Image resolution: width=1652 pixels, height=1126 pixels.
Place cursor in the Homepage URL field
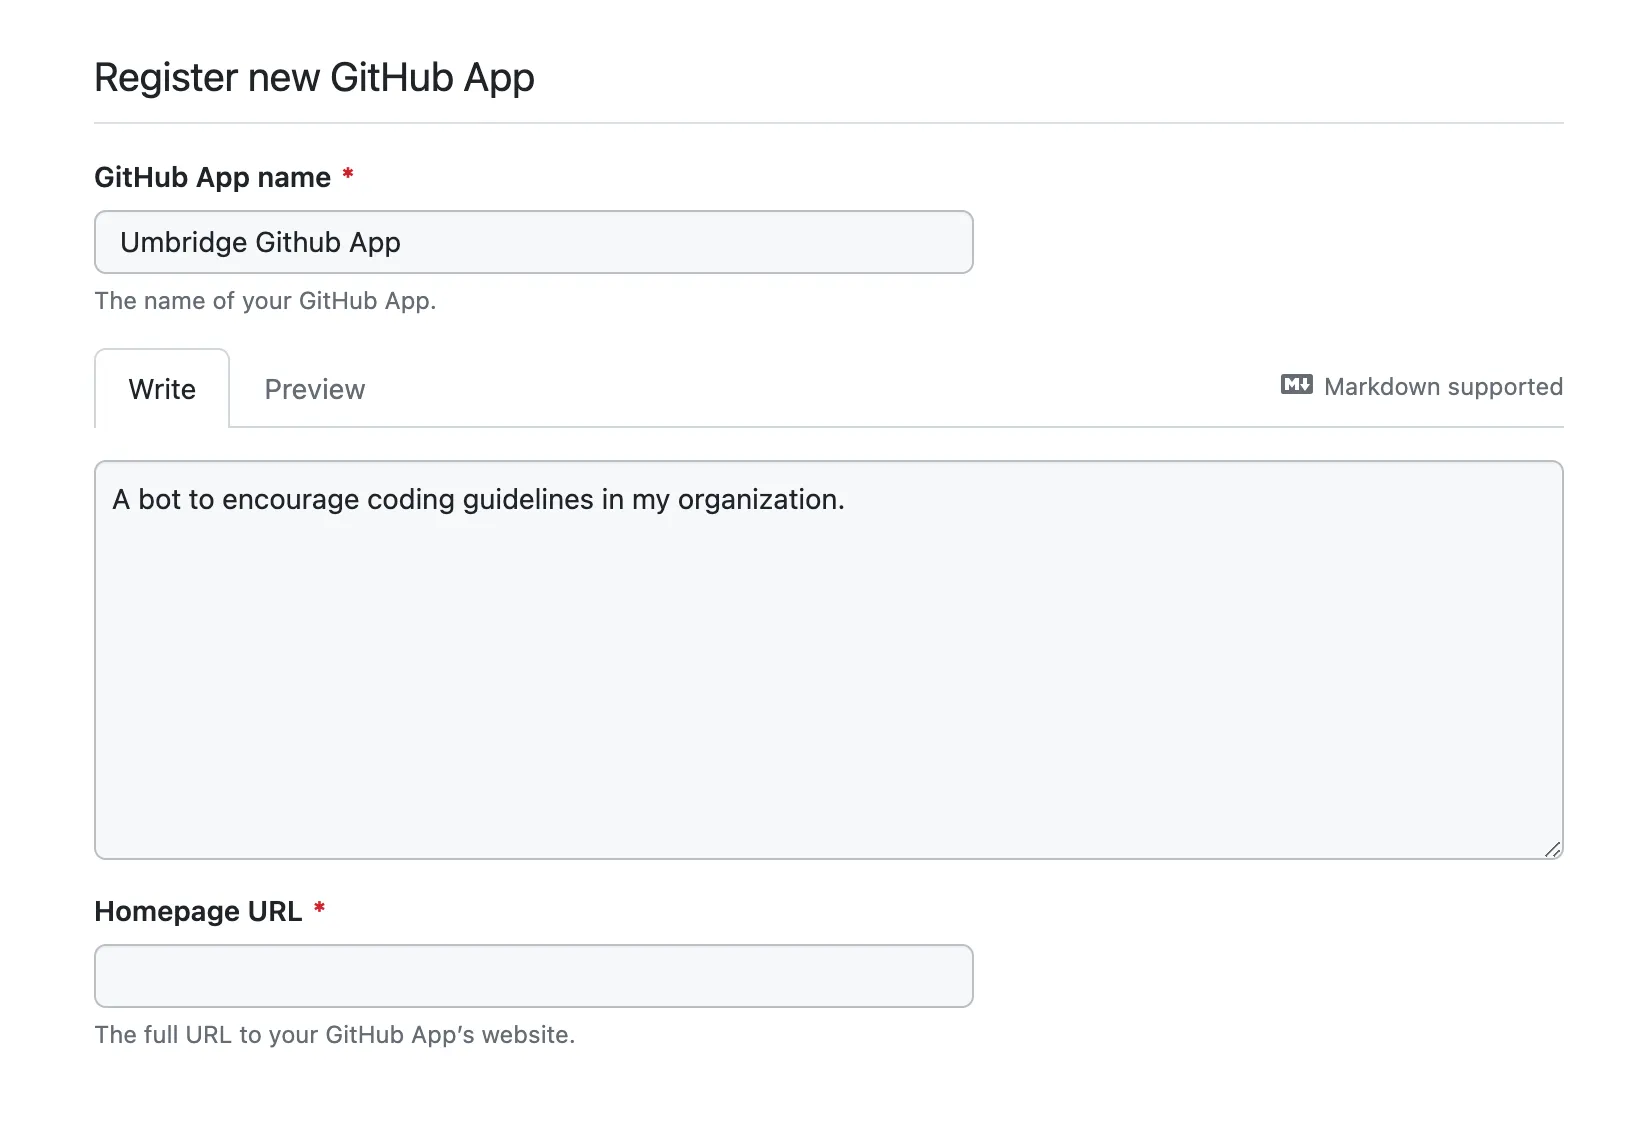click(x=533, y=975)
